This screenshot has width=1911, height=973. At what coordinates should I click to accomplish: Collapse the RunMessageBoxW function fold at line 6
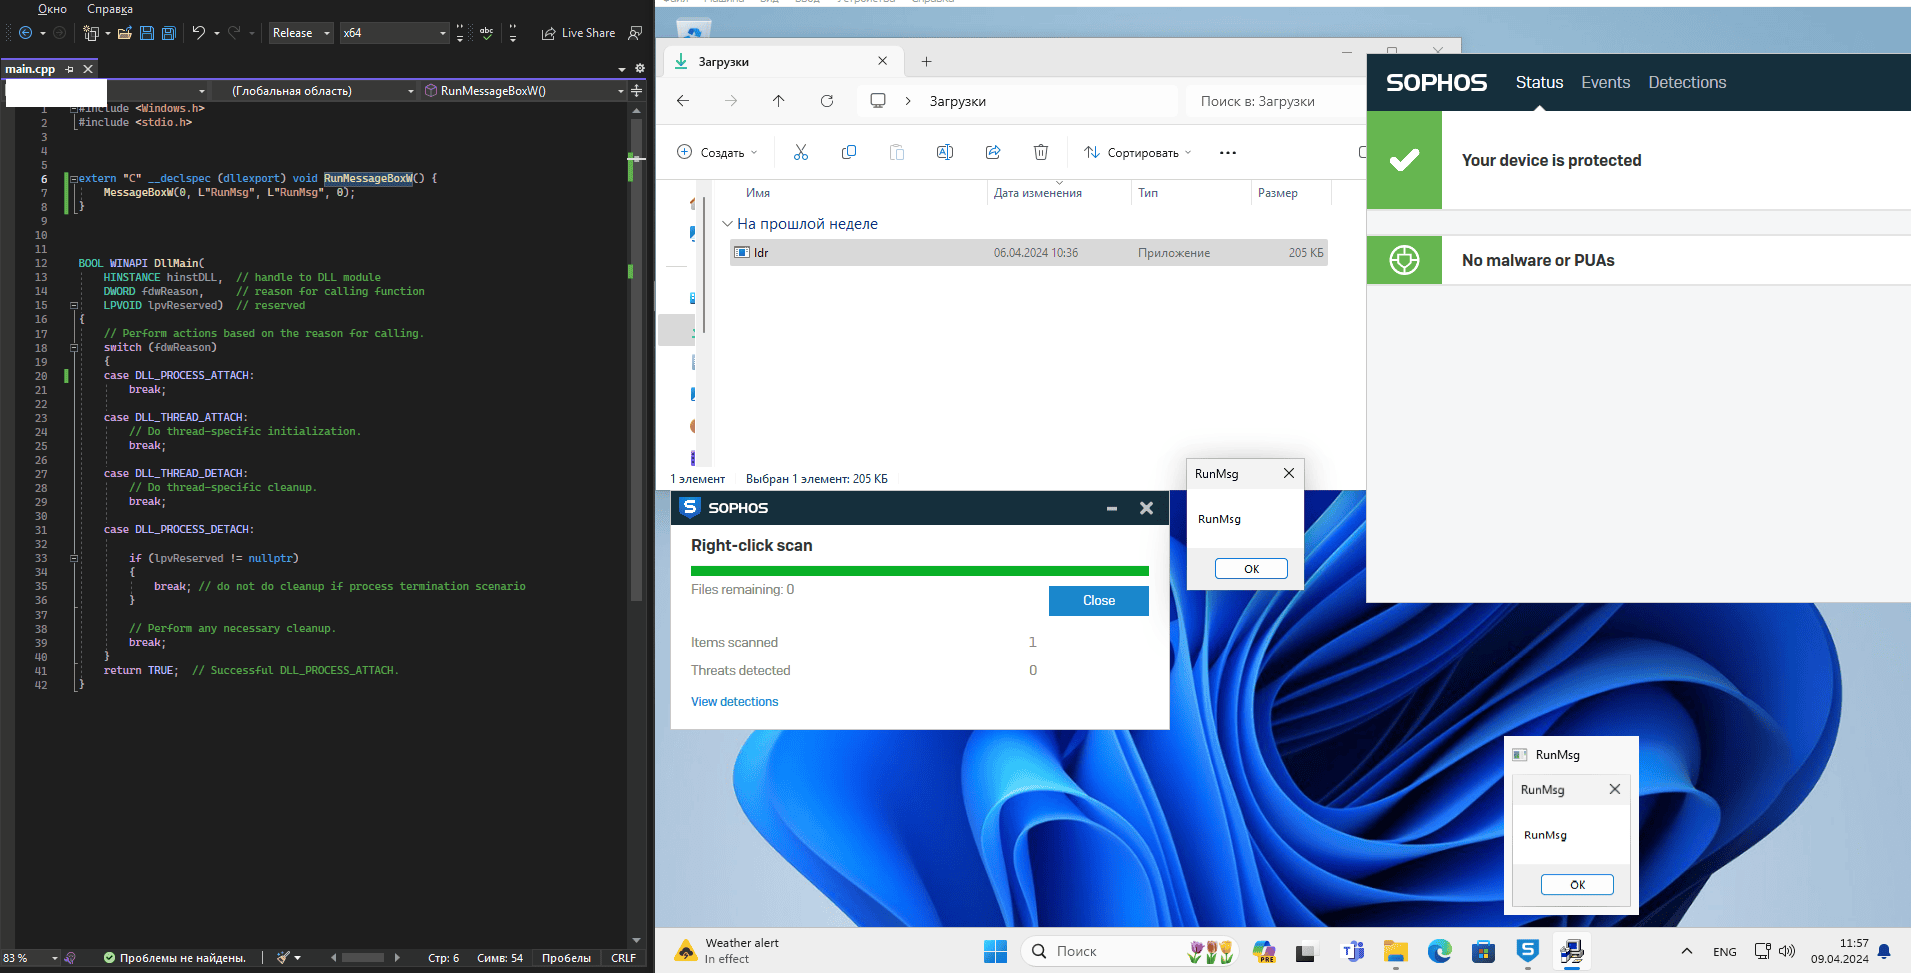pyautogui.click(x=74, y=179)
